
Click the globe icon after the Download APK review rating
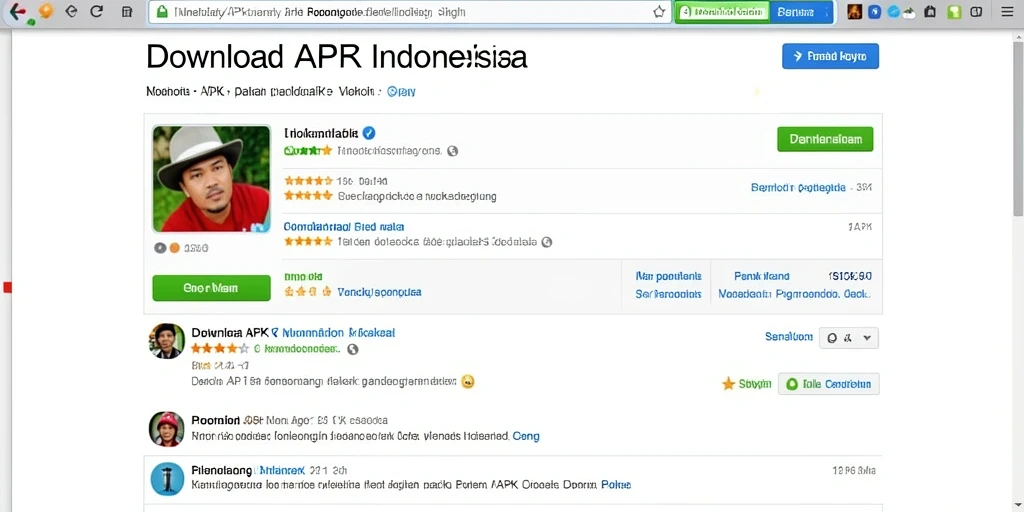(x=353, y=349)
